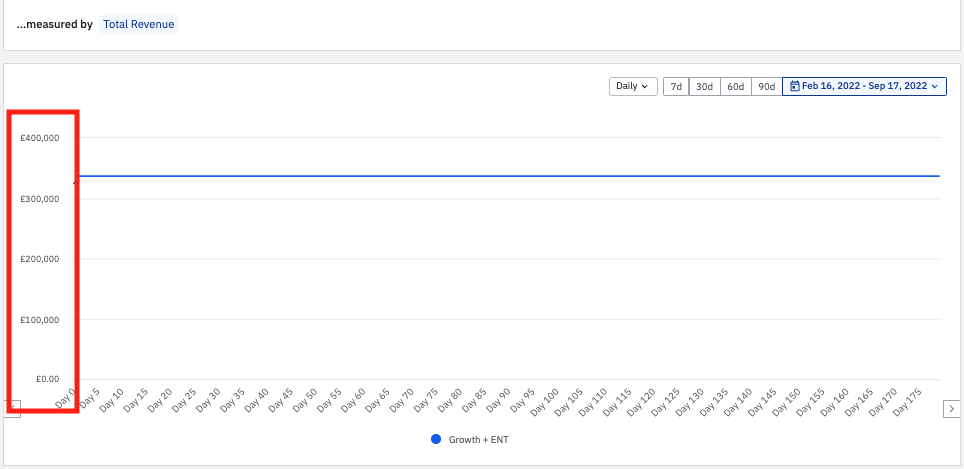Select the 30d time range
Image resolution: width=964 pixels, height=469 pixels.
[x=704, y=87]
